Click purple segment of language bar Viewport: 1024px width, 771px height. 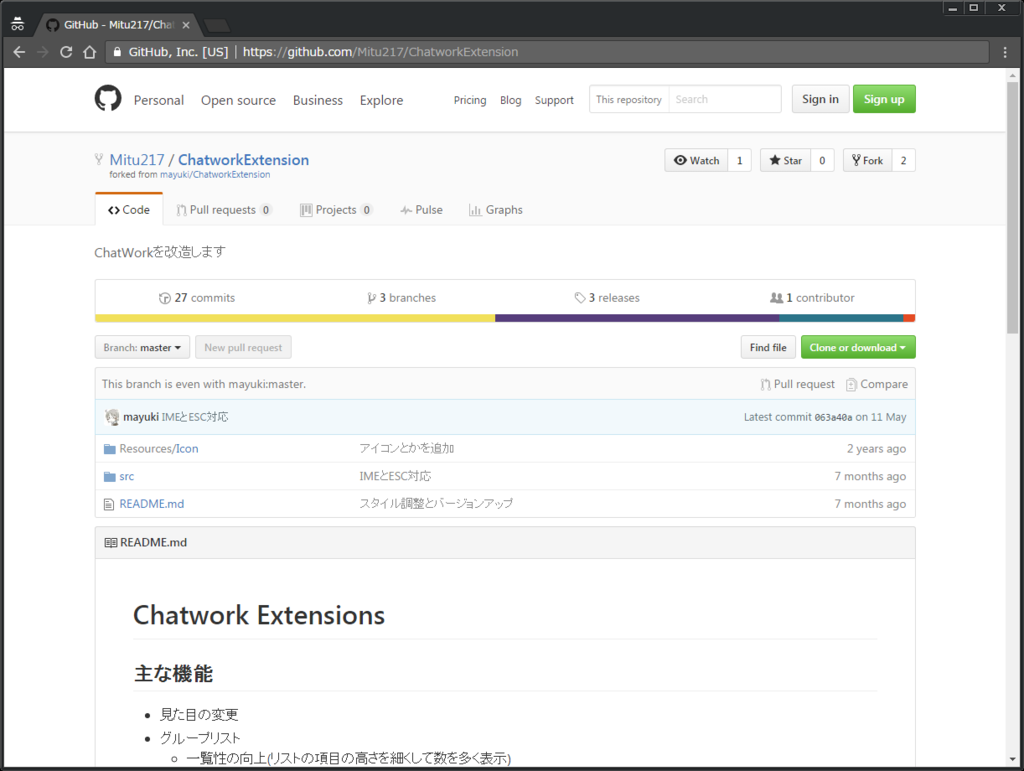637,319
